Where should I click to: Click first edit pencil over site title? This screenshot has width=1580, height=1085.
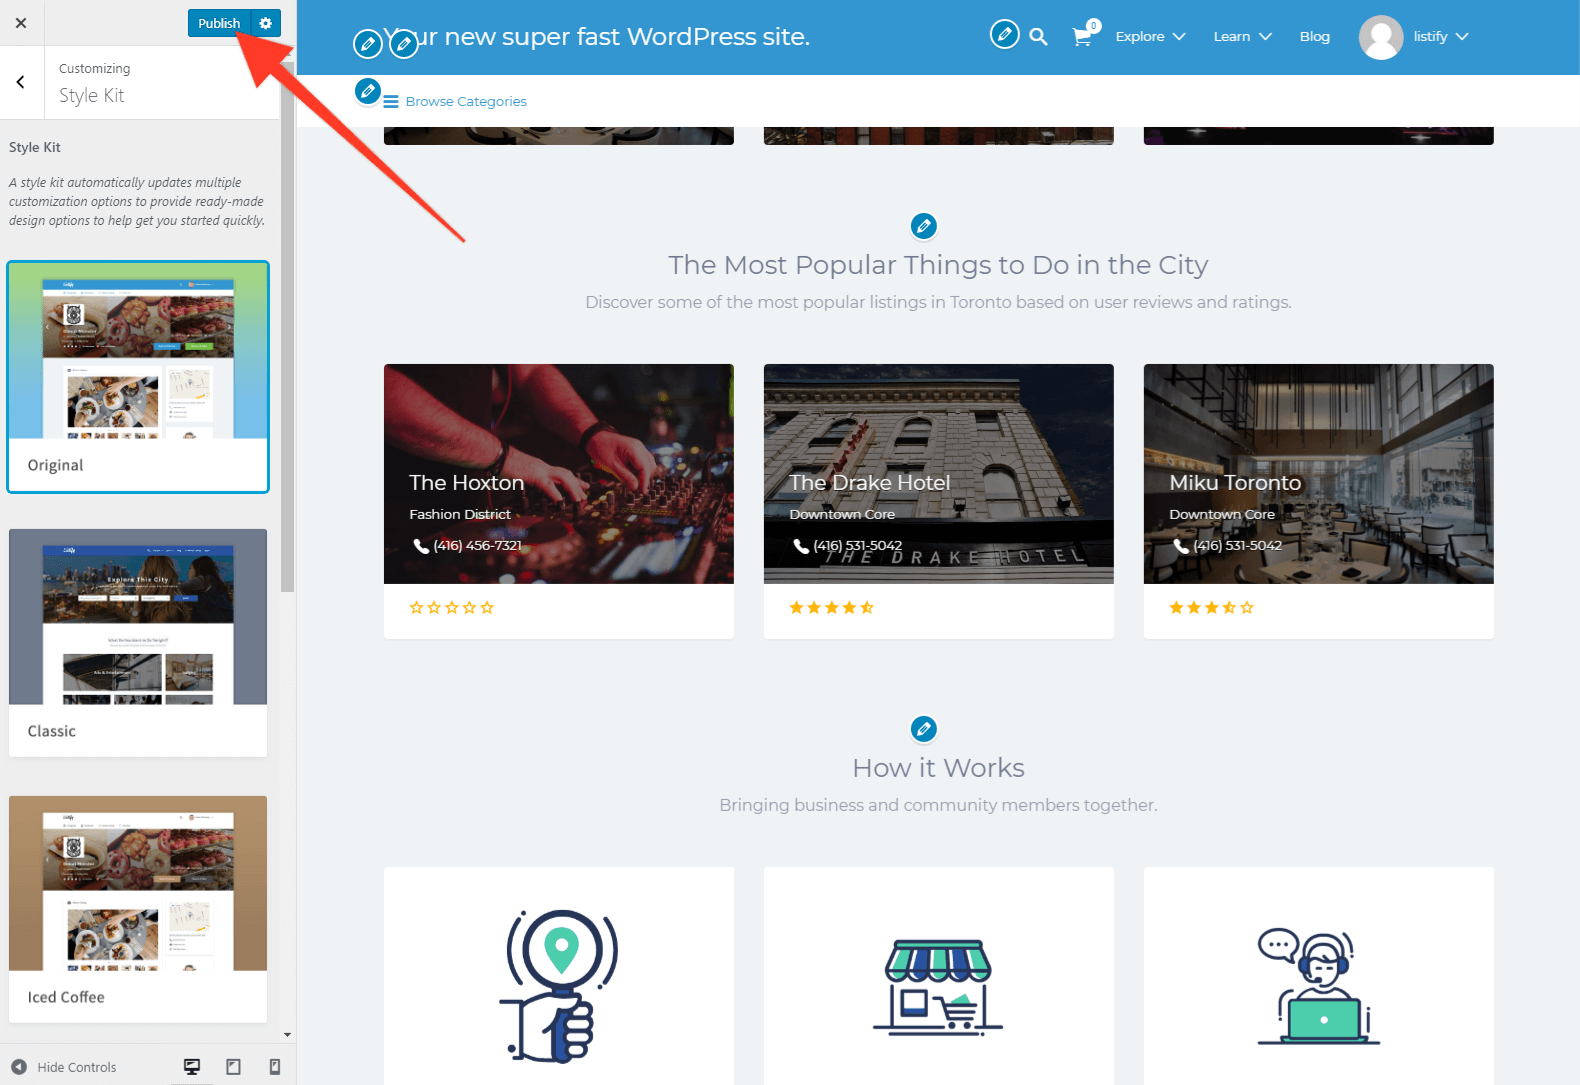click(x=368, y=44)
